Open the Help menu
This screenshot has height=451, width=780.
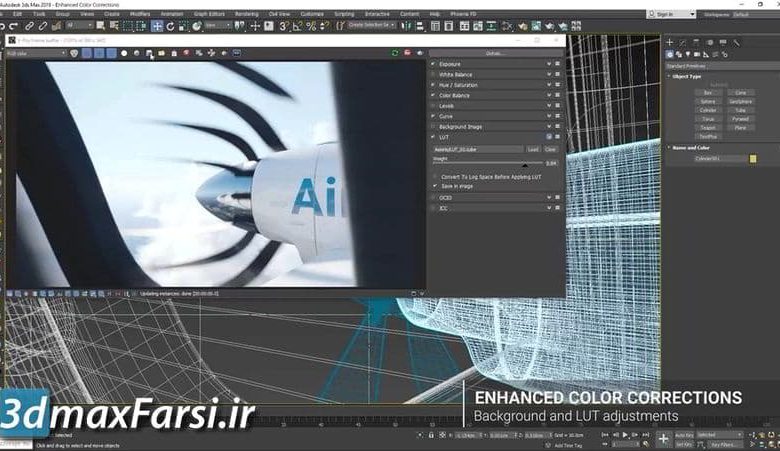(434, 14)
